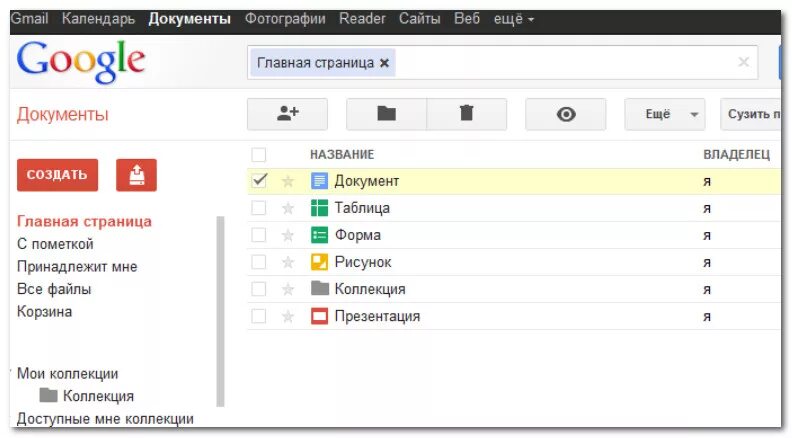
Task: Open Корзина in sidebar
Action: pyautogui.click(x=44, y=312)
